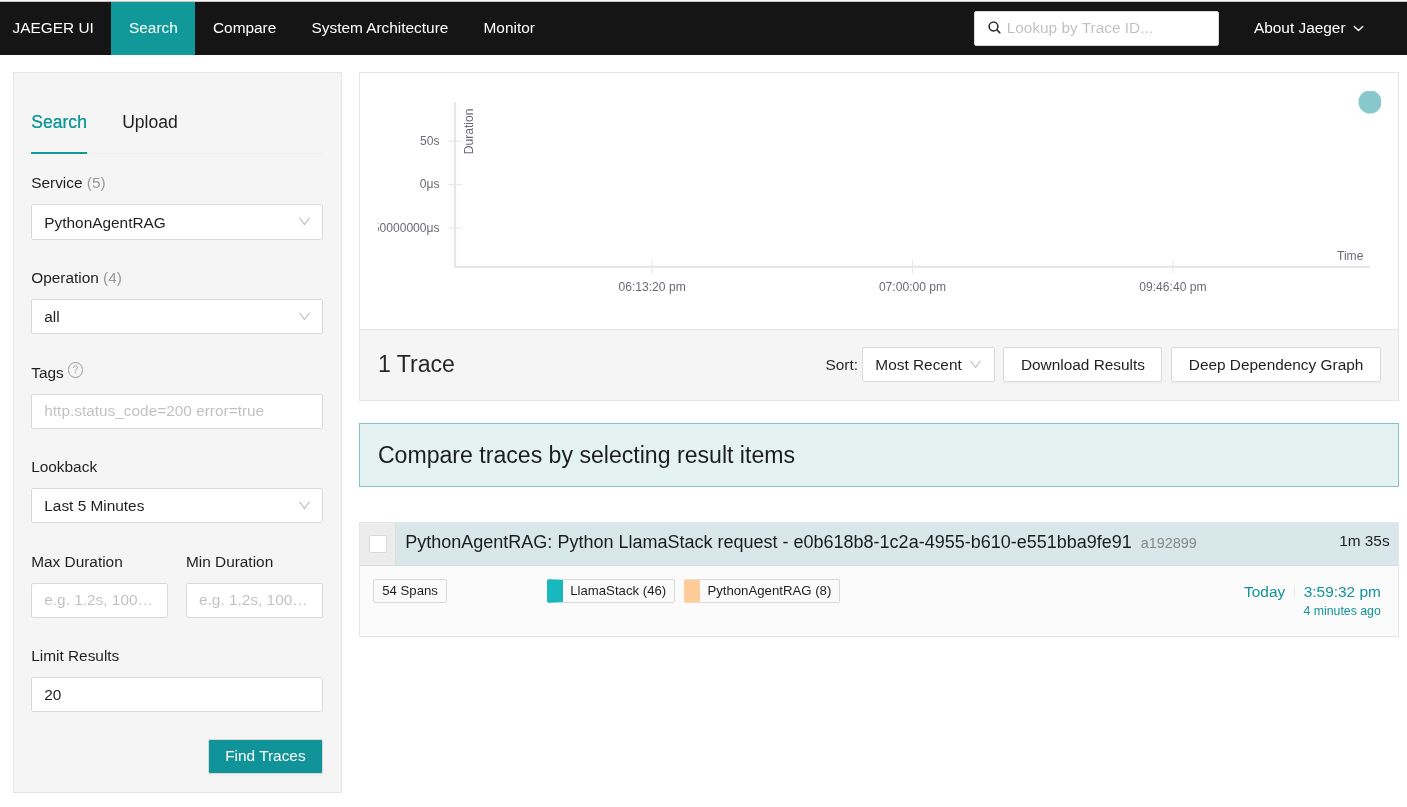Click Download Results button
The width and height of the screenshot is (1407, 807).
tap(1082, 365)
